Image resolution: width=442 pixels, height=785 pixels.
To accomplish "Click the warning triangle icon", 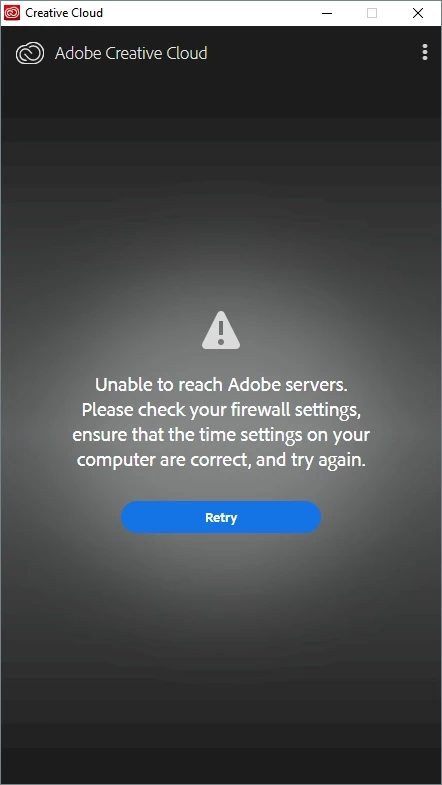I will (221, 330).
